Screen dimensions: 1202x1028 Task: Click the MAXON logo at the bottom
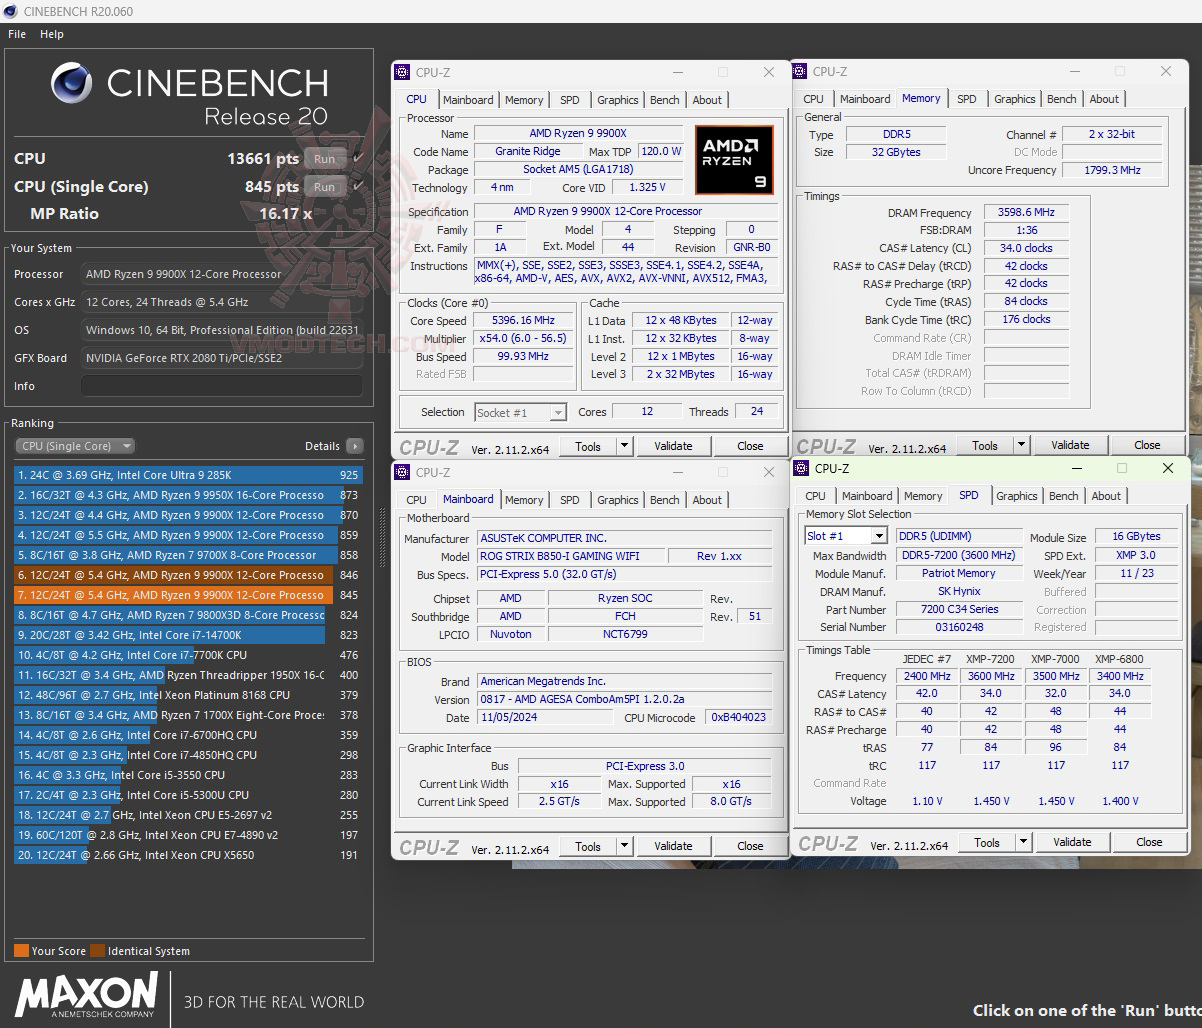pos(86,996)
